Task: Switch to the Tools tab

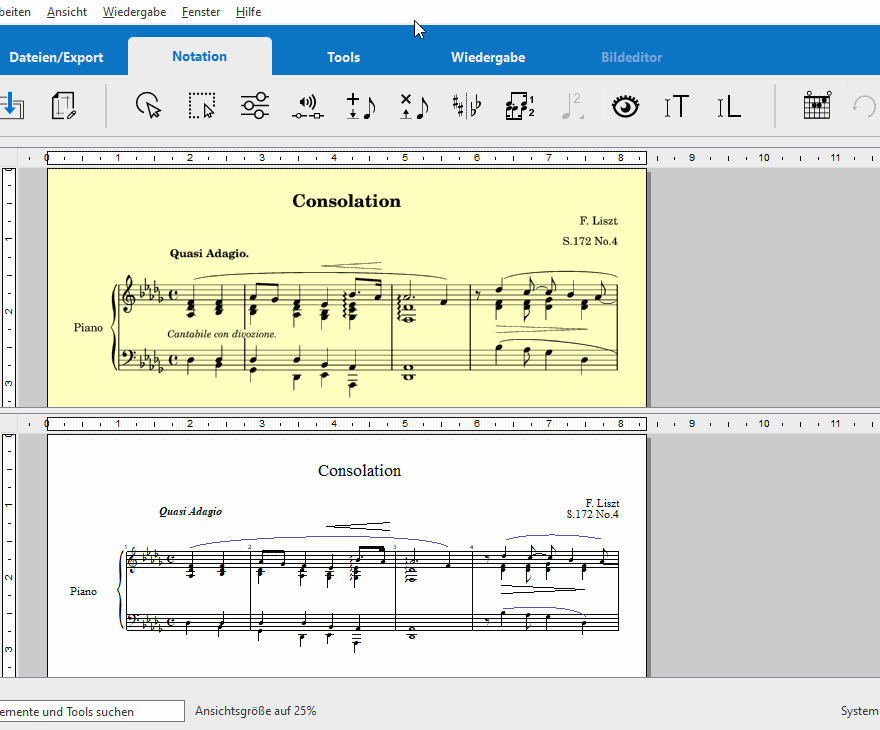Action: [343, 57]
